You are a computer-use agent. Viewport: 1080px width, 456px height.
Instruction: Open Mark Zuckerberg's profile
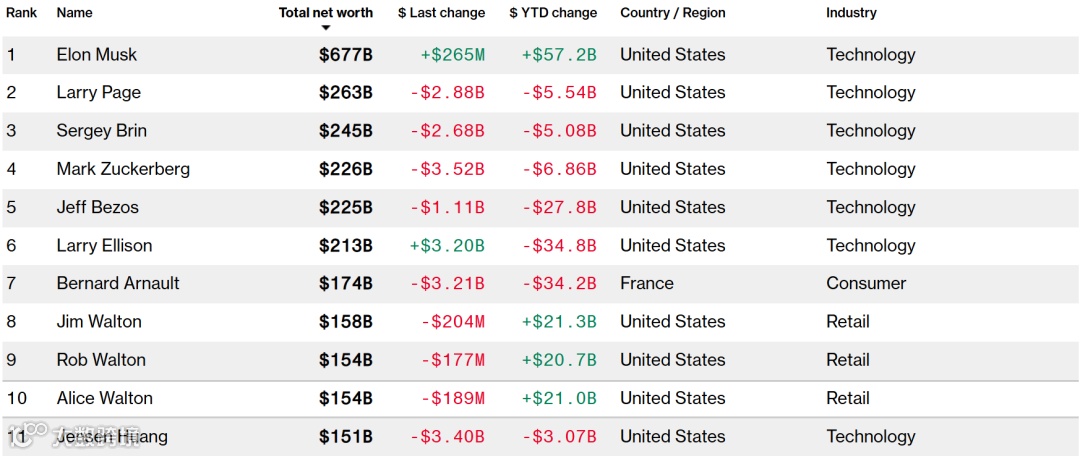pyautogui.click(x=123, y=169)
